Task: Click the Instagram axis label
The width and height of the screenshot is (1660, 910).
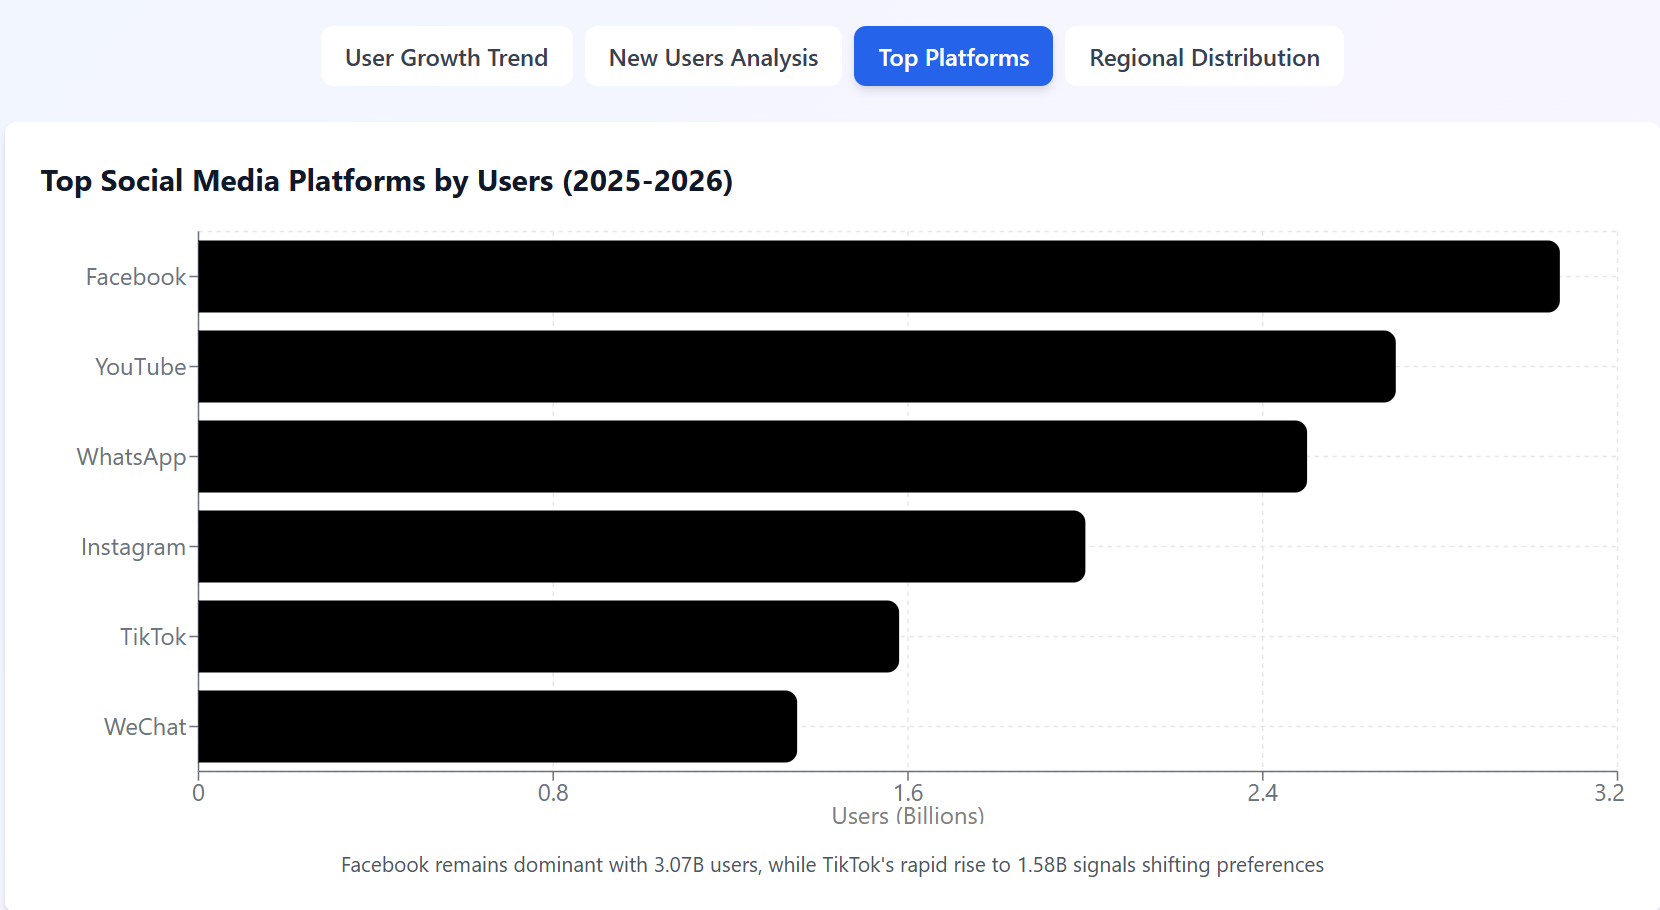Action: point(133,547)
